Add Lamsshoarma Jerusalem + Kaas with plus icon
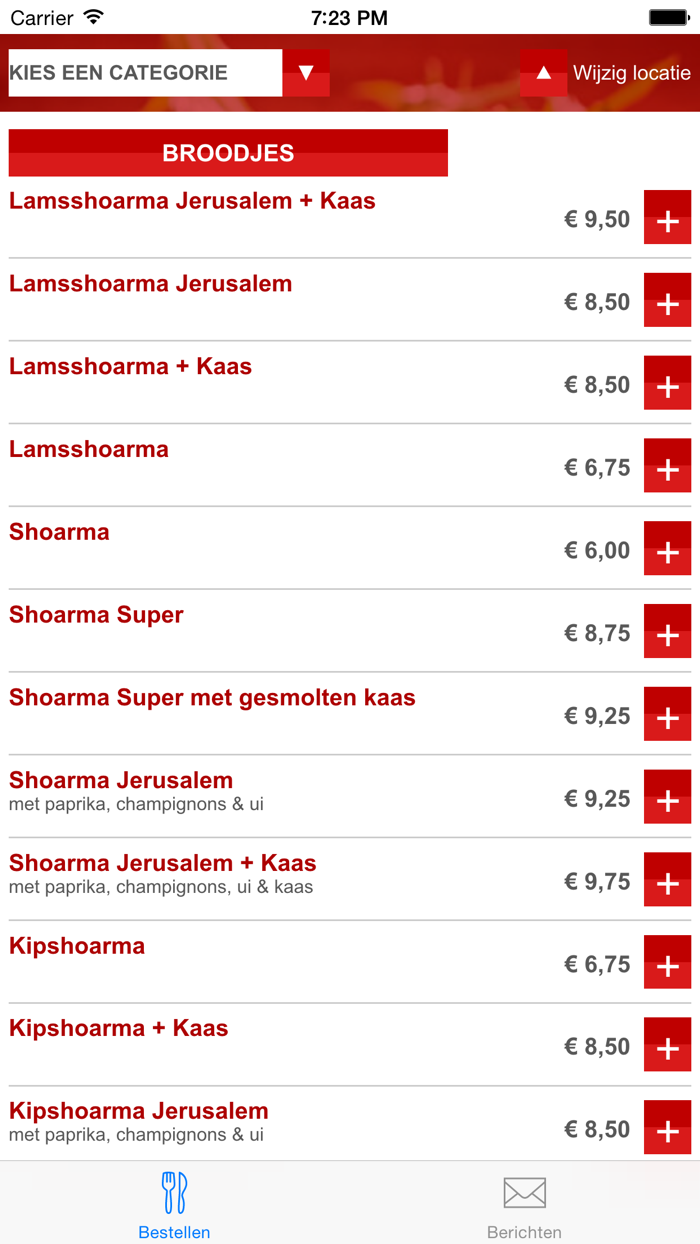700x1244 pixels. [667, 217]
